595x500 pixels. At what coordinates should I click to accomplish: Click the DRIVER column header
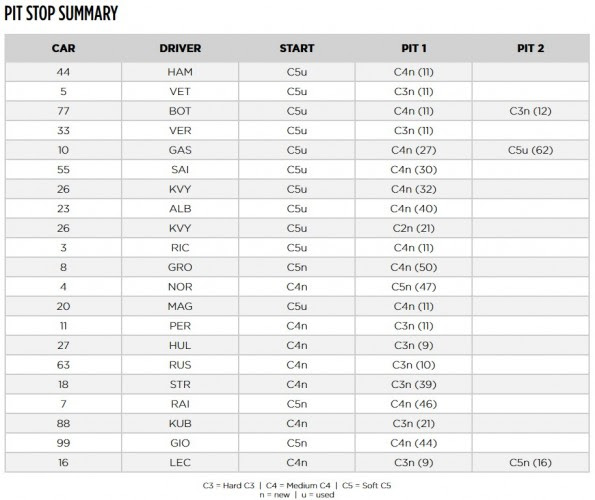tap(180, 48)
